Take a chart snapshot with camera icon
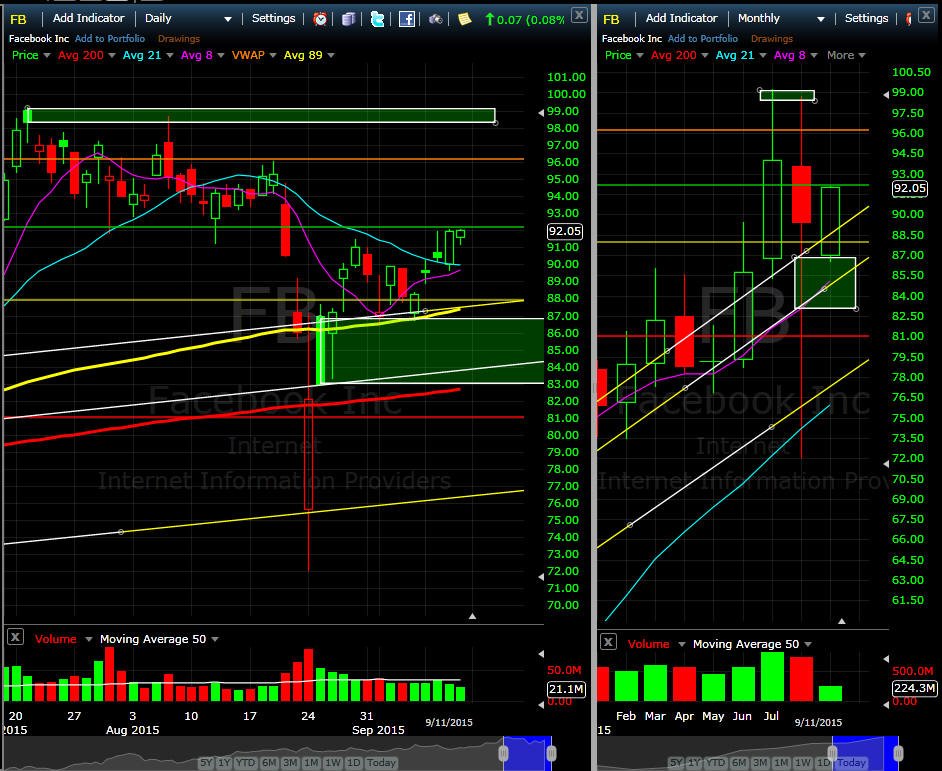Screen dimensions: 942x771 click(x=436, y=19)
